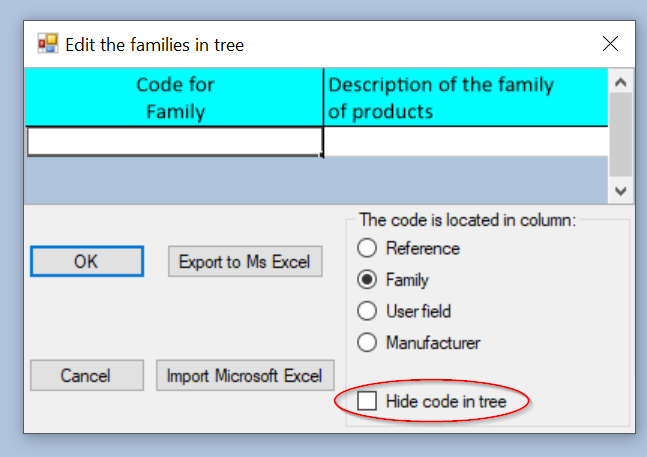
Task: Enable the Hide code in tree checkbox
Action: (368, 402)
